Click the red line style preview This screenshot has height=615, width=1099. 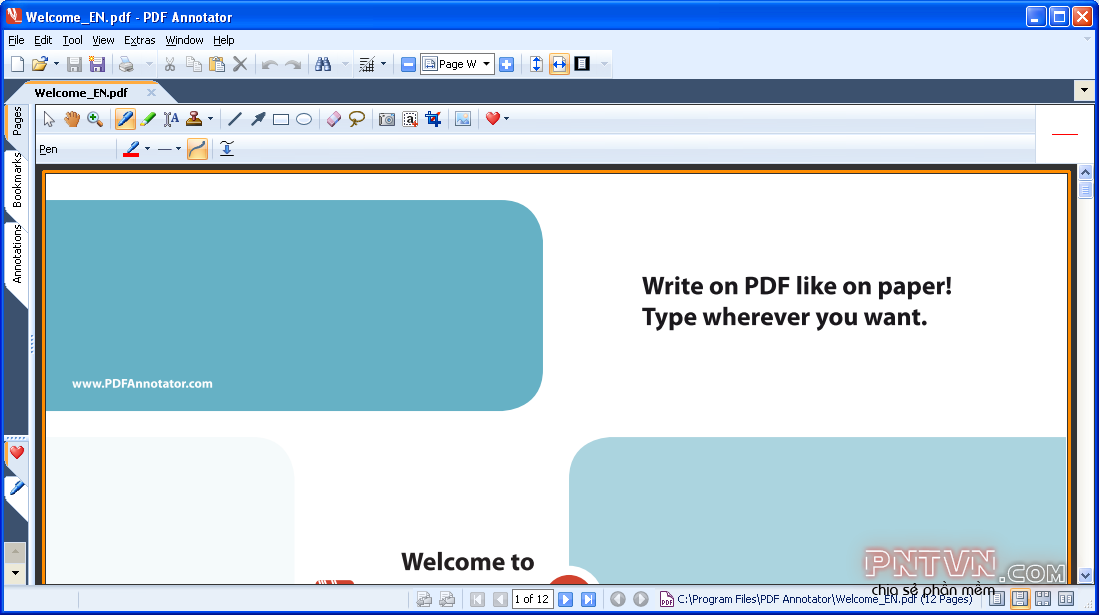tap(1065, 134)
